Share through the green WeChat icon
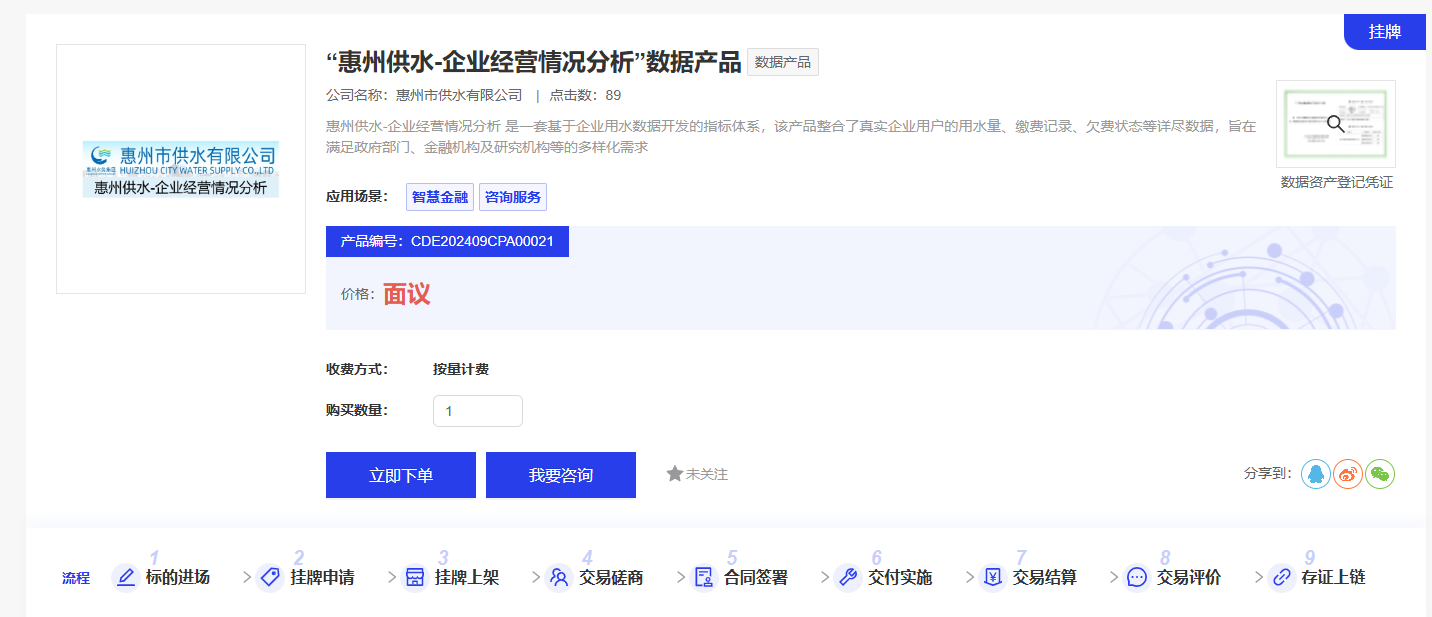Screen dimensions: 1432x617 point(1380,474)
